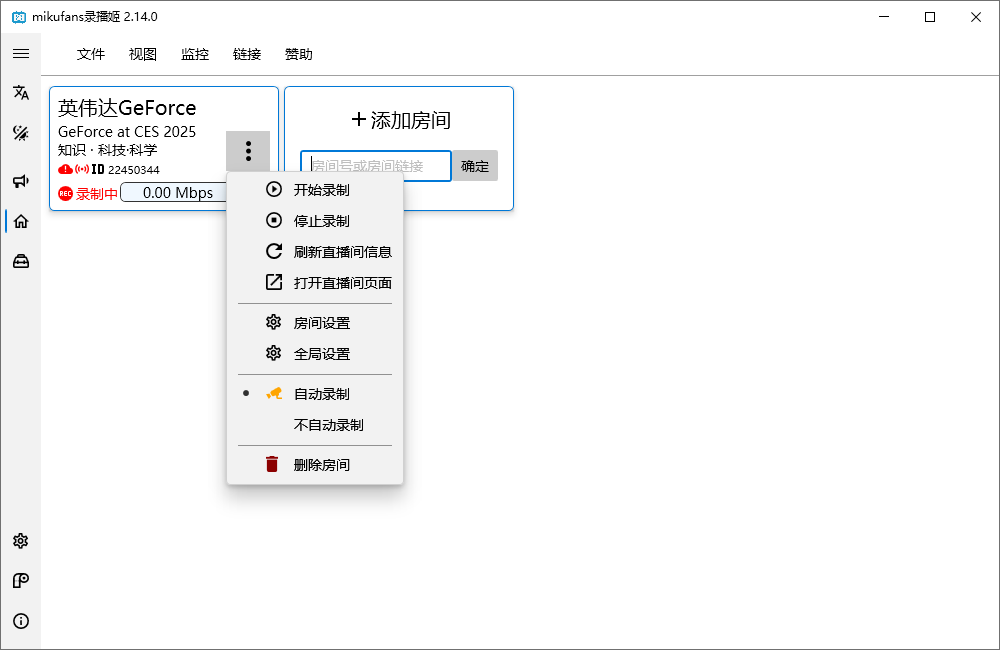Click the 添加房间 heading

pos(401,120)
